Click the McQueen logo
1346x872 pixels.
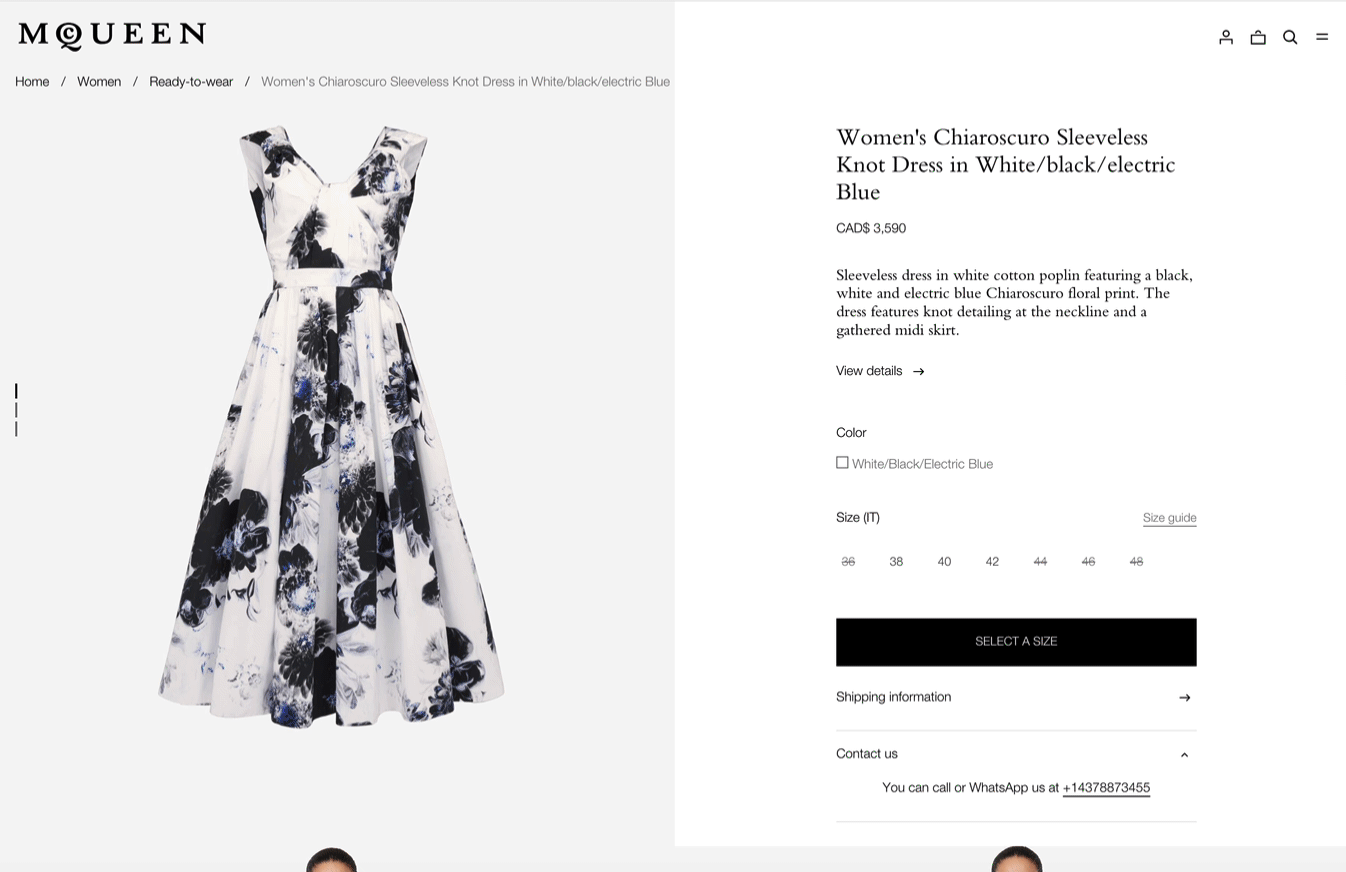112,36
